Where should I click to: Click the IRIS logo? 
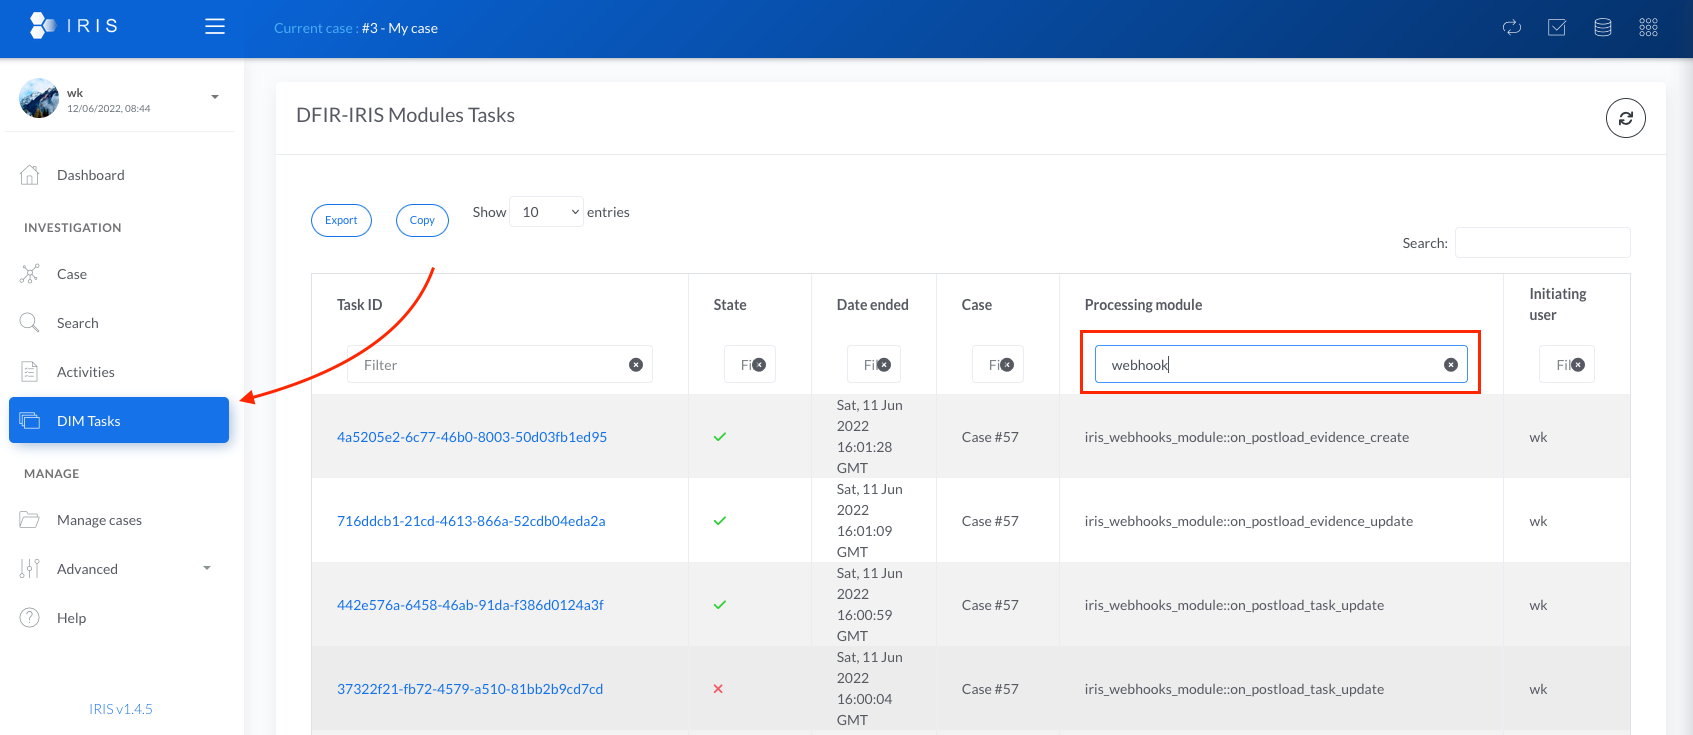point(74,26)
